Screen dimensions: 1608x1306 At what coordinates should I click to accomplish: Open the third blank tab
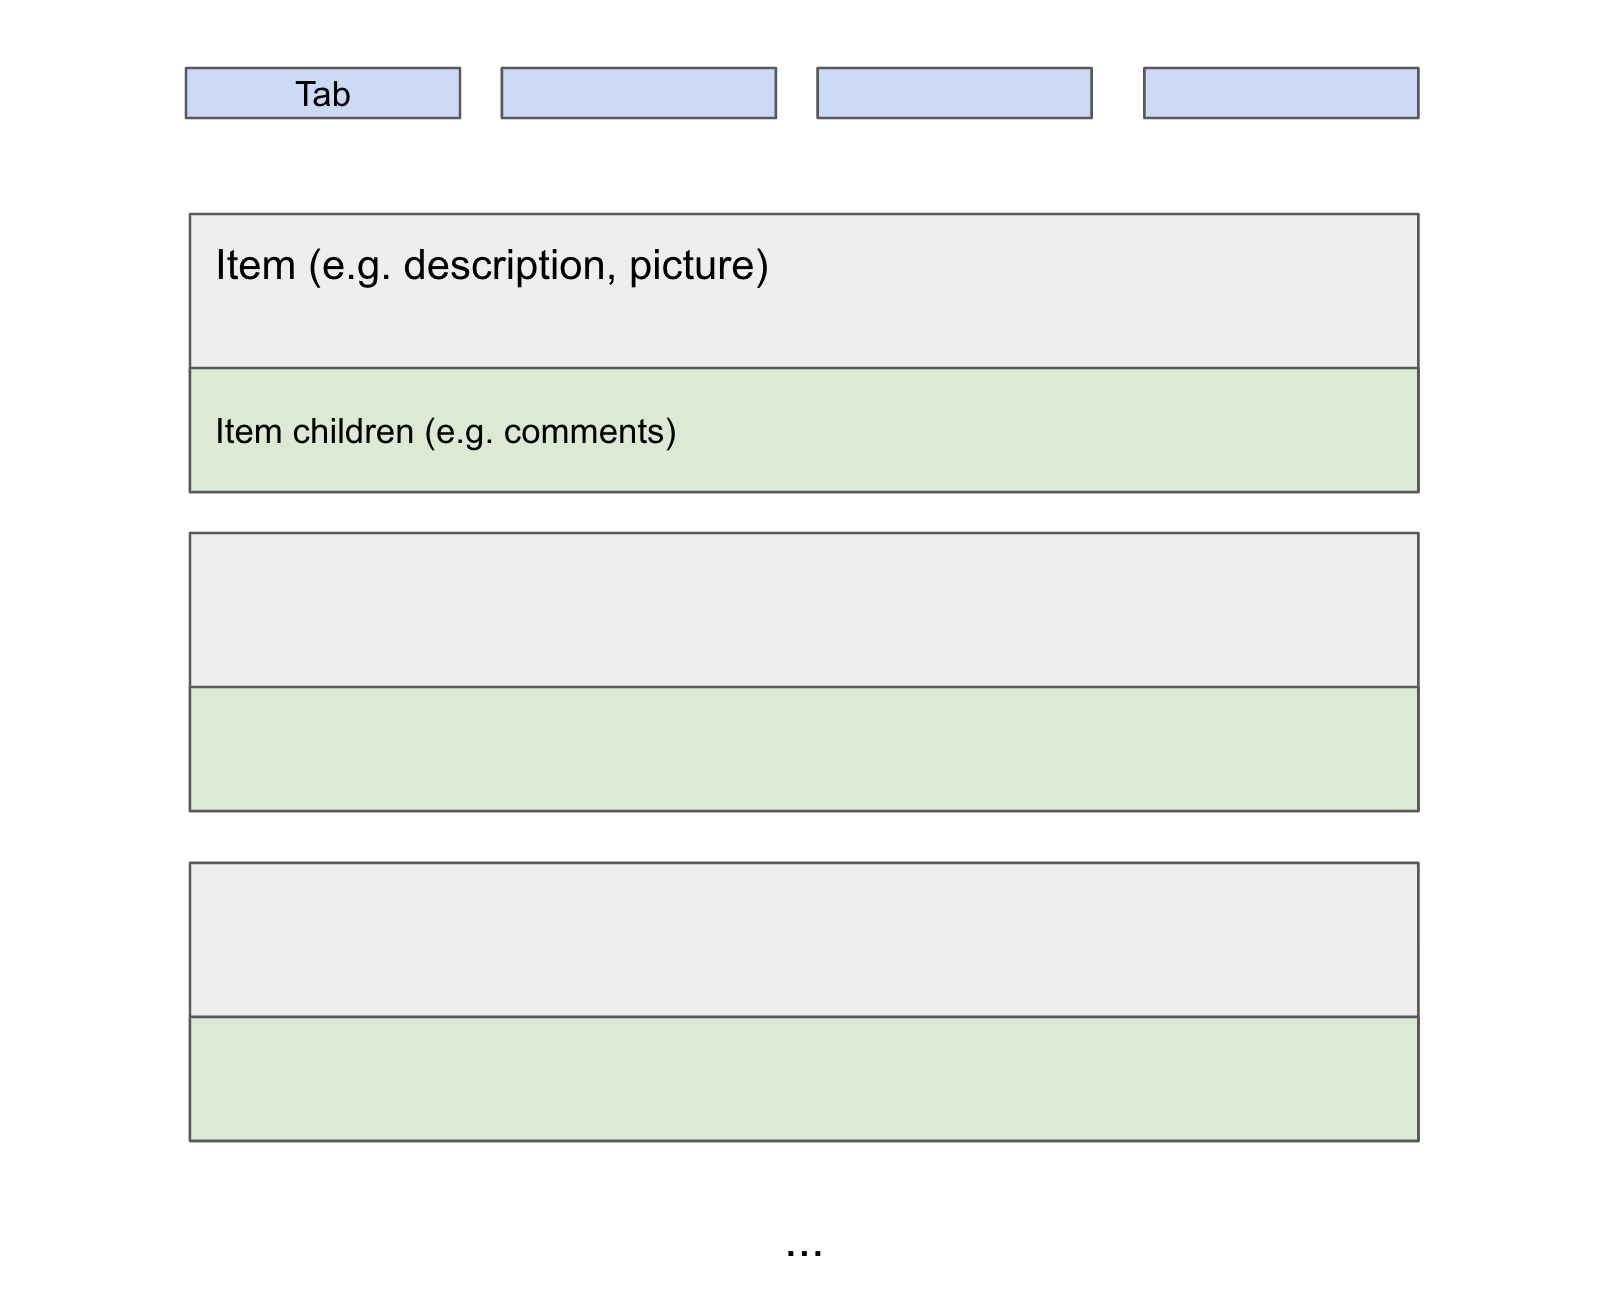(x=954, y=93)
